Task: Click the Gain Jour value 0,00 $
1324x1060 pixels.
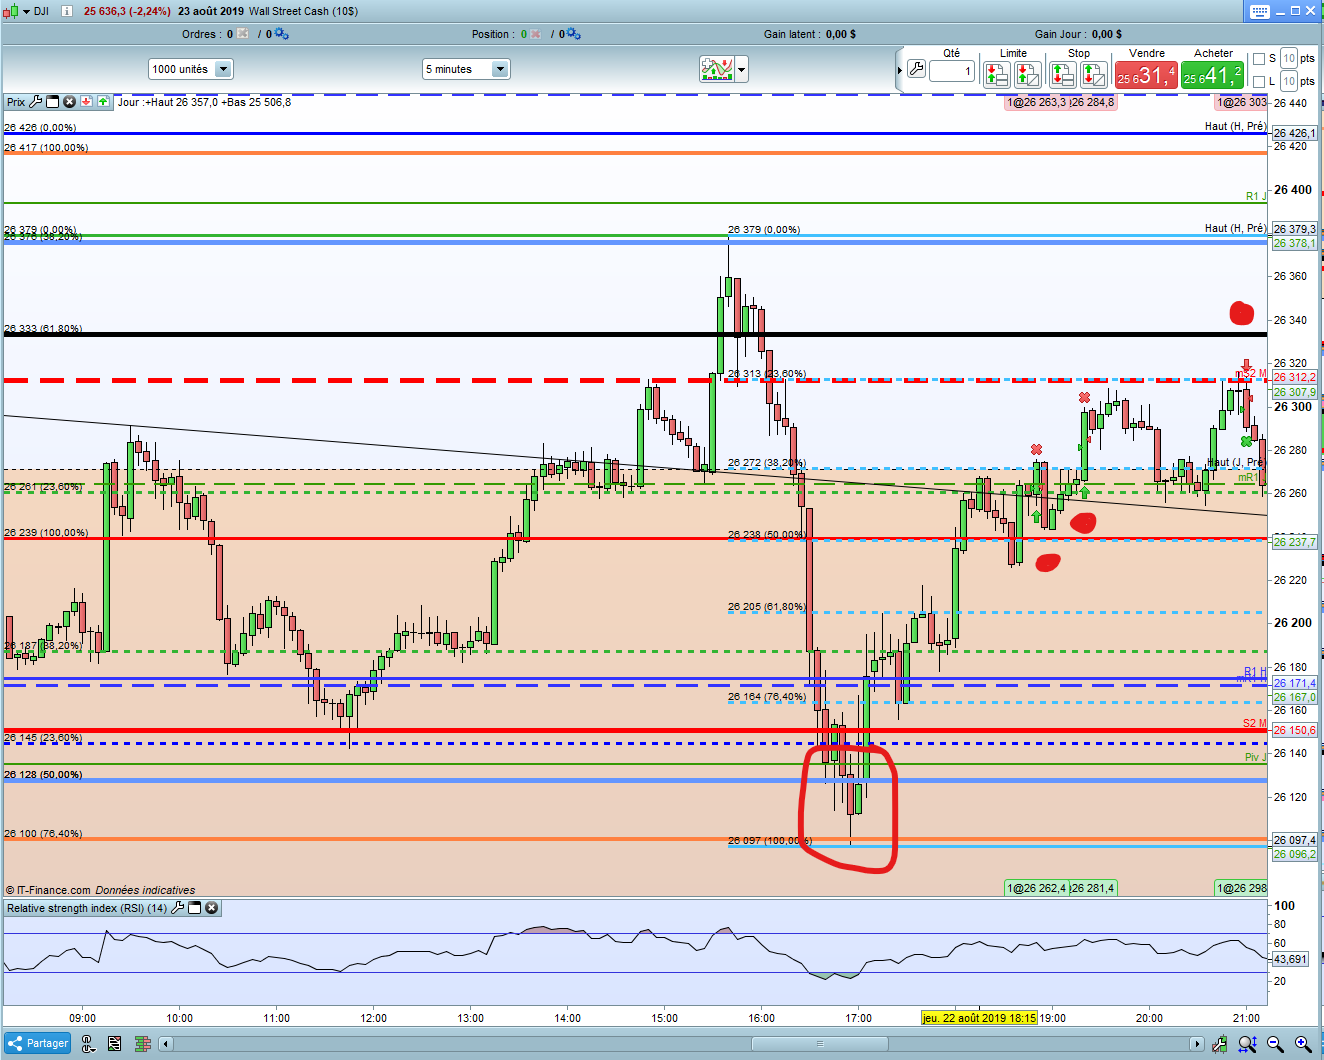Action: tap(1107, 34)
